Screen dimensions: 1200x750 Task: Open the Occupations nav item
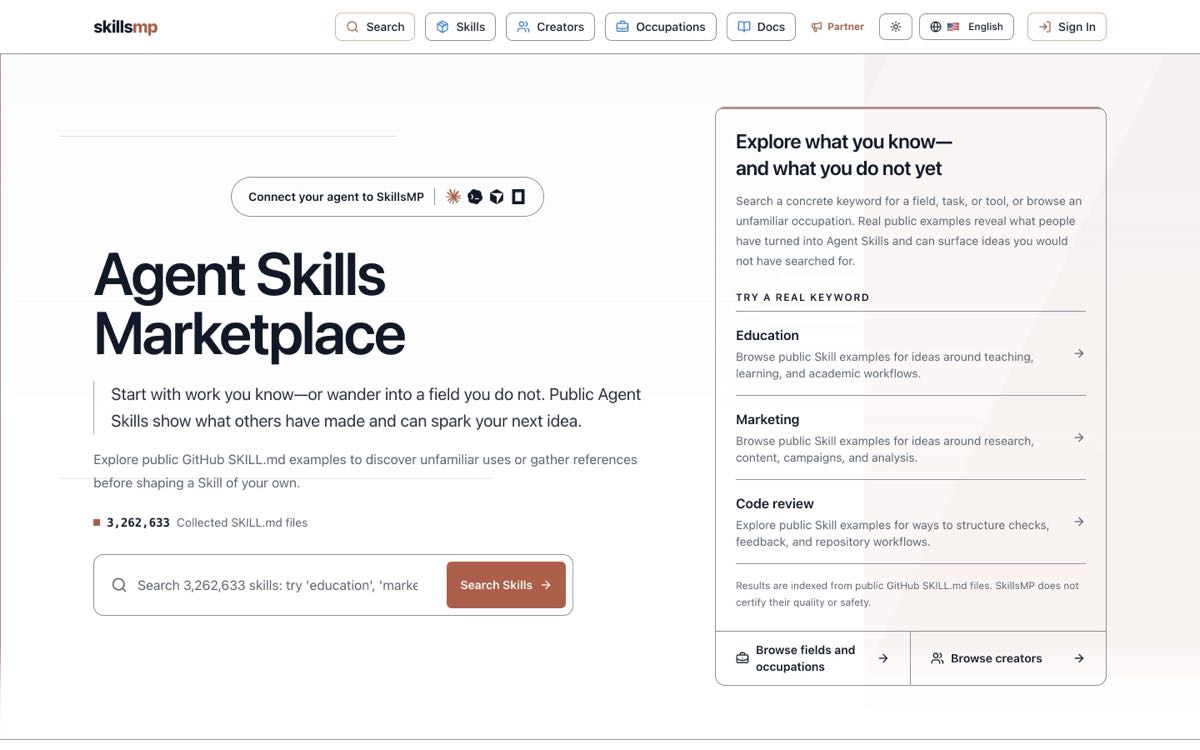(661, 27)
